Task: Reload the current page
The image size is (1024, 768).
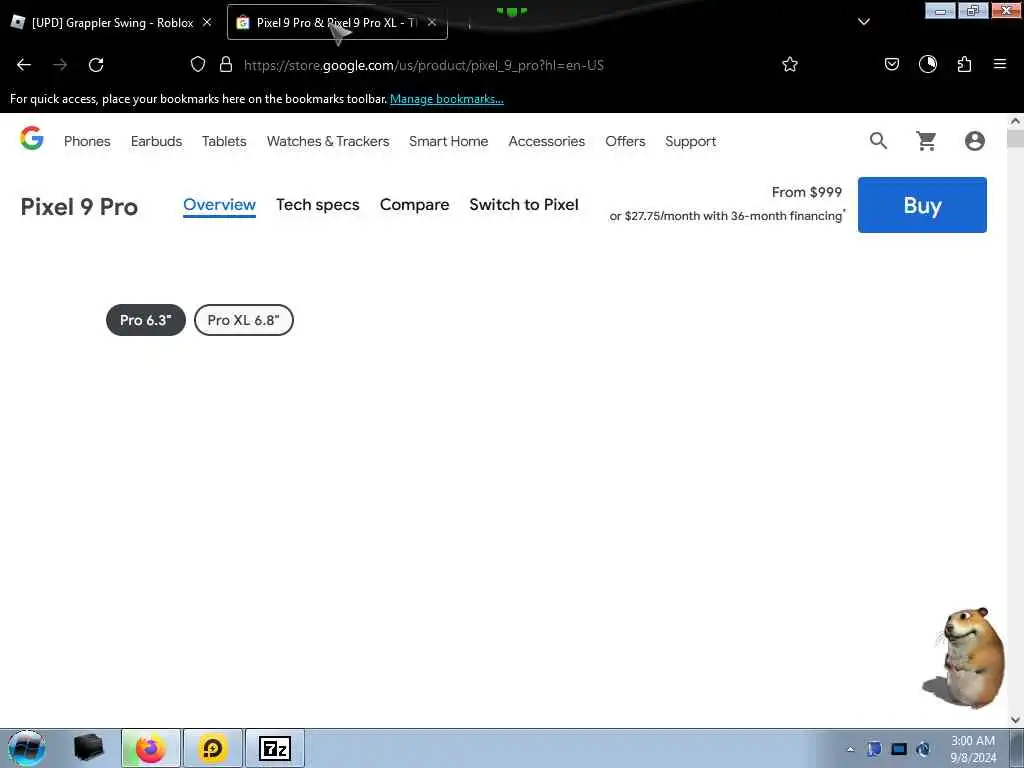Action: tap(96, 65)
